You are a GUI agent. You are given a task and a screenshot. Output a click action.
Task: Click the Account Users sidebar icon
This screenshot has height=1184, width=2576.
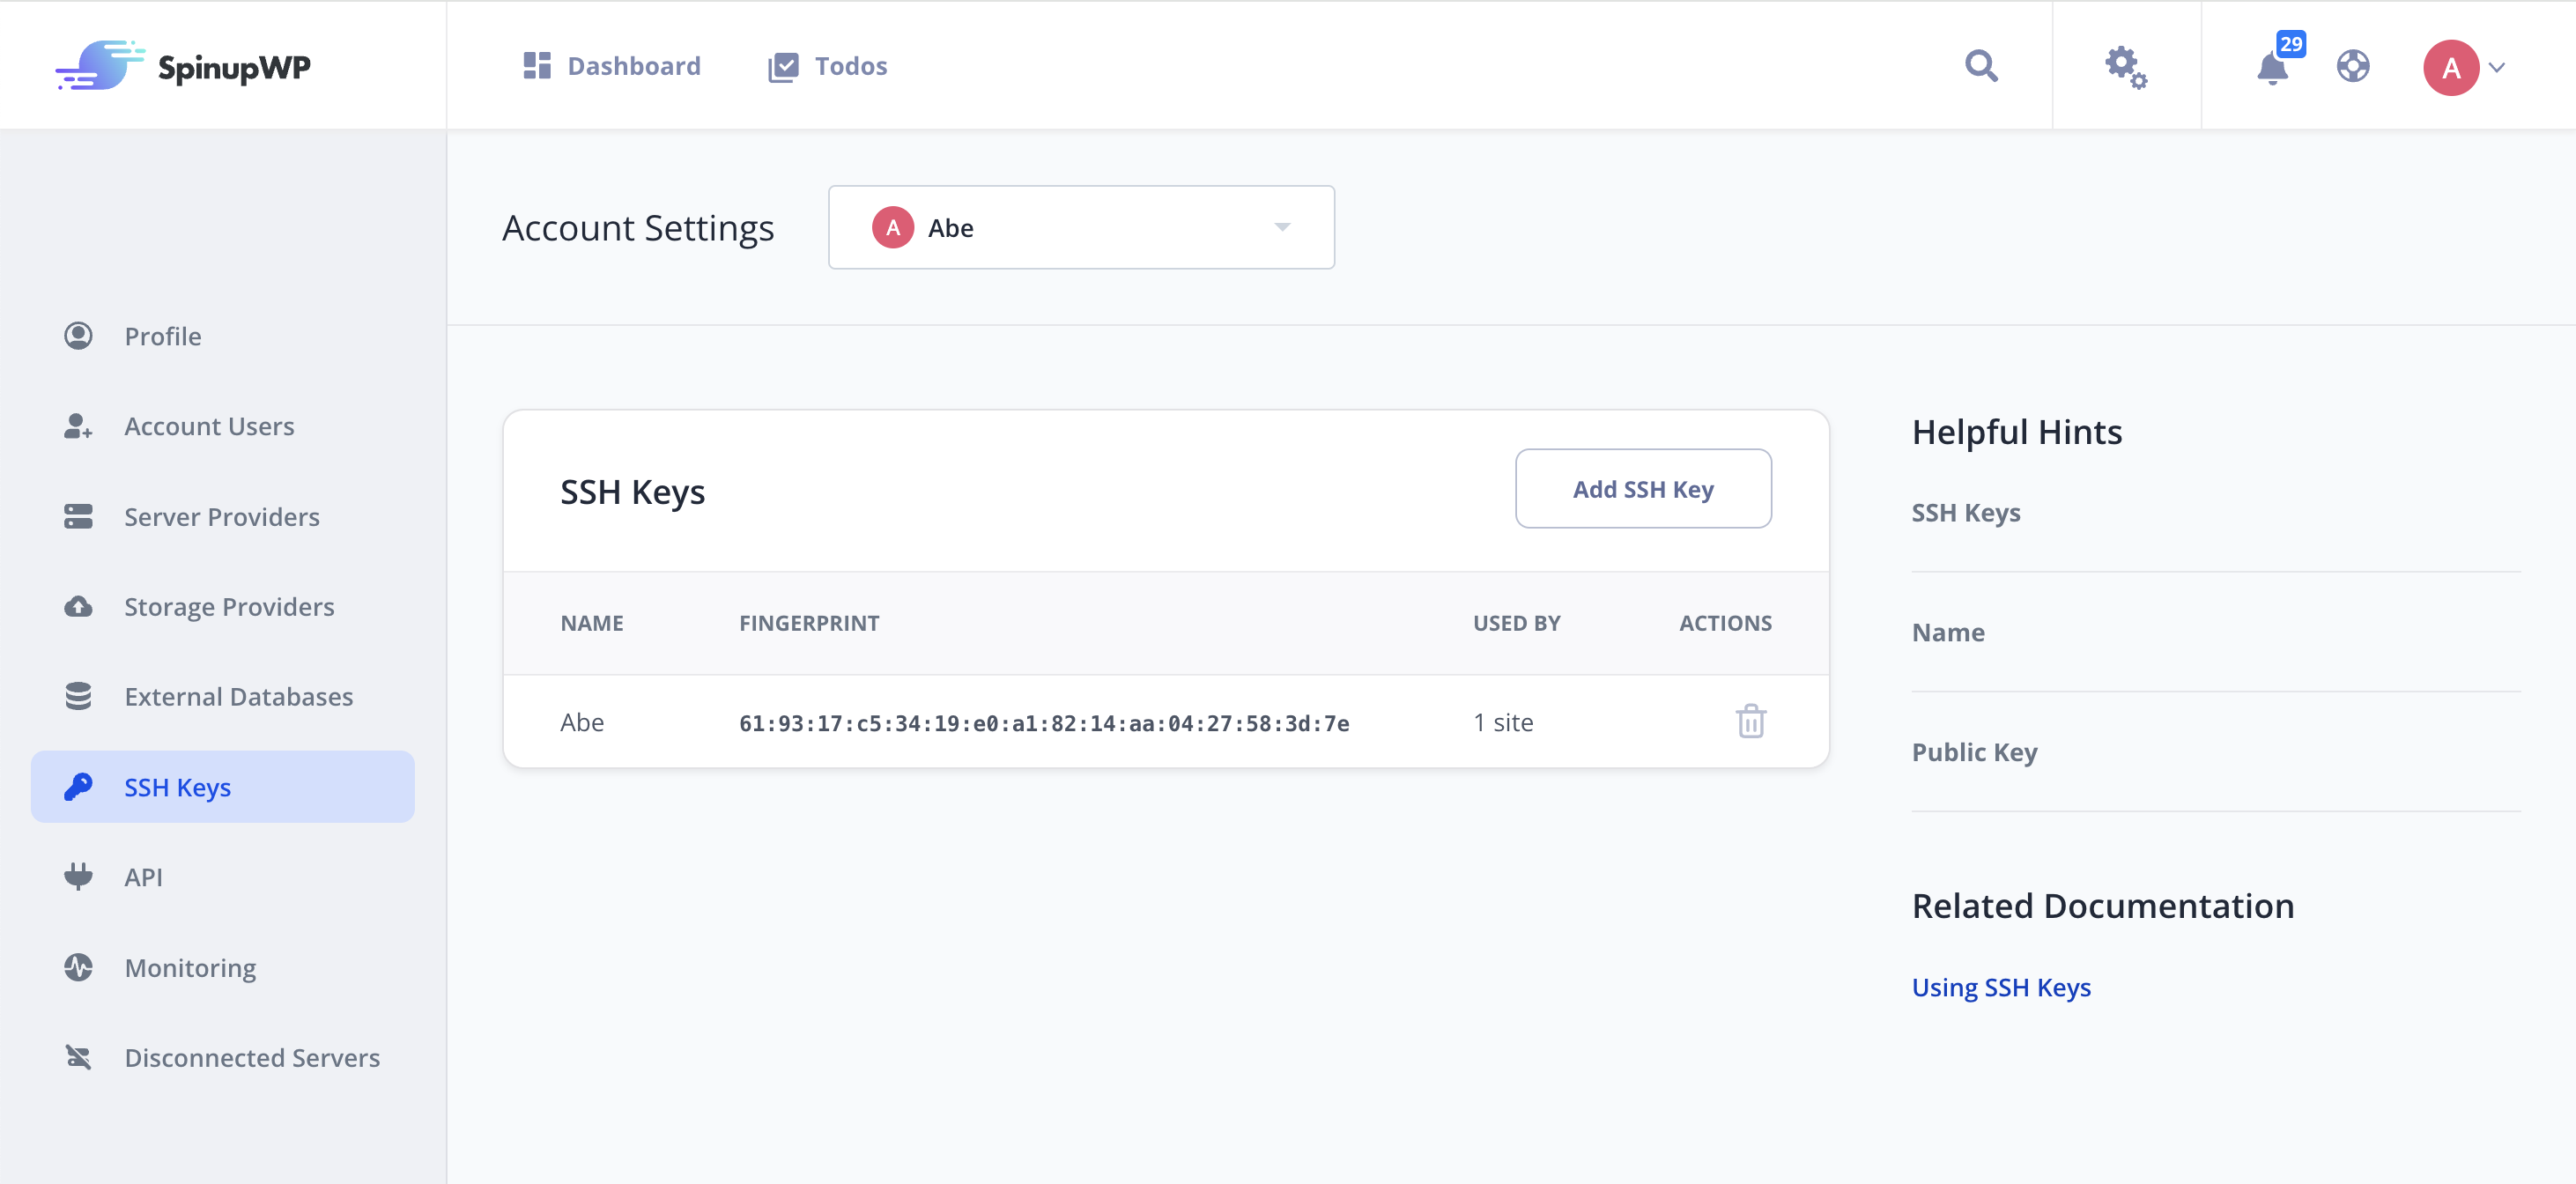point(78,425)
